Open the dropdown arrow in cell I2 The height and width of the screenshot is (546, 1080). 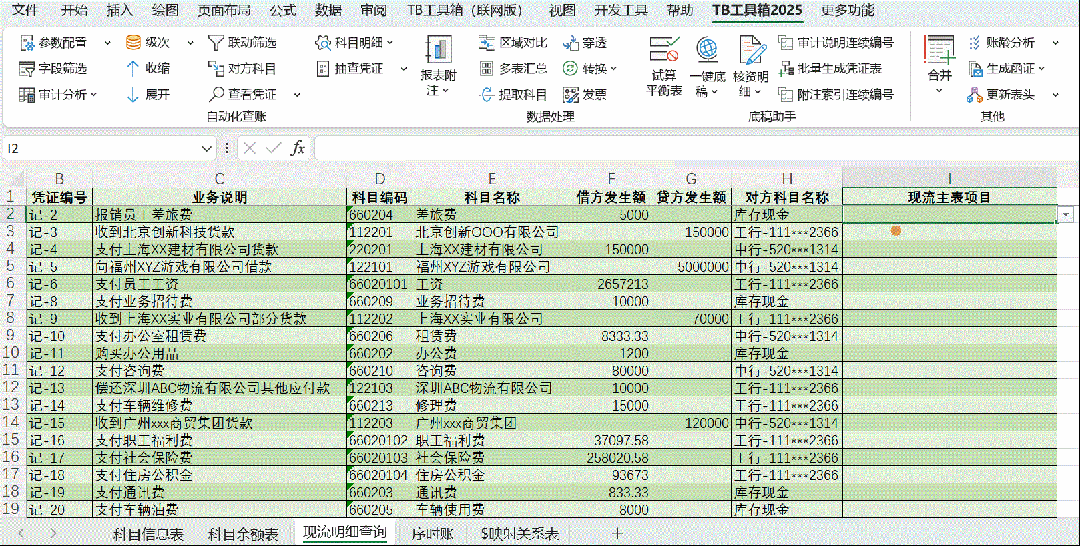coord(1068,214)
